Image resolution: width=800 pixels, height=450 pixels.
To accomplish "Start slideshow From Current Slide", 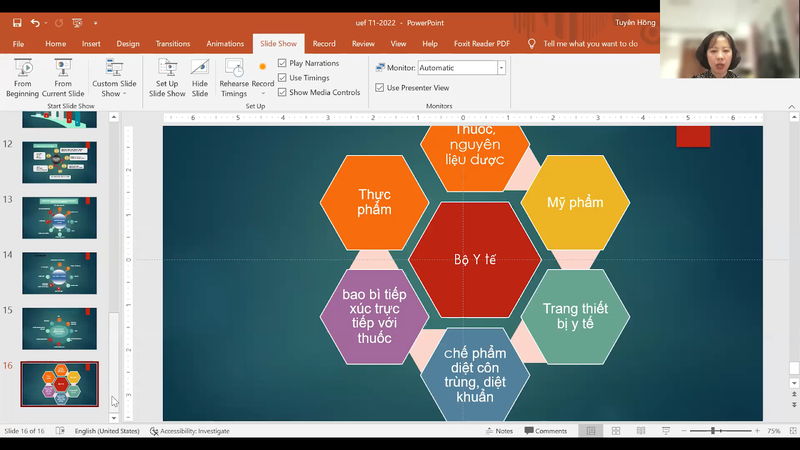I will (x=63, y=76).
